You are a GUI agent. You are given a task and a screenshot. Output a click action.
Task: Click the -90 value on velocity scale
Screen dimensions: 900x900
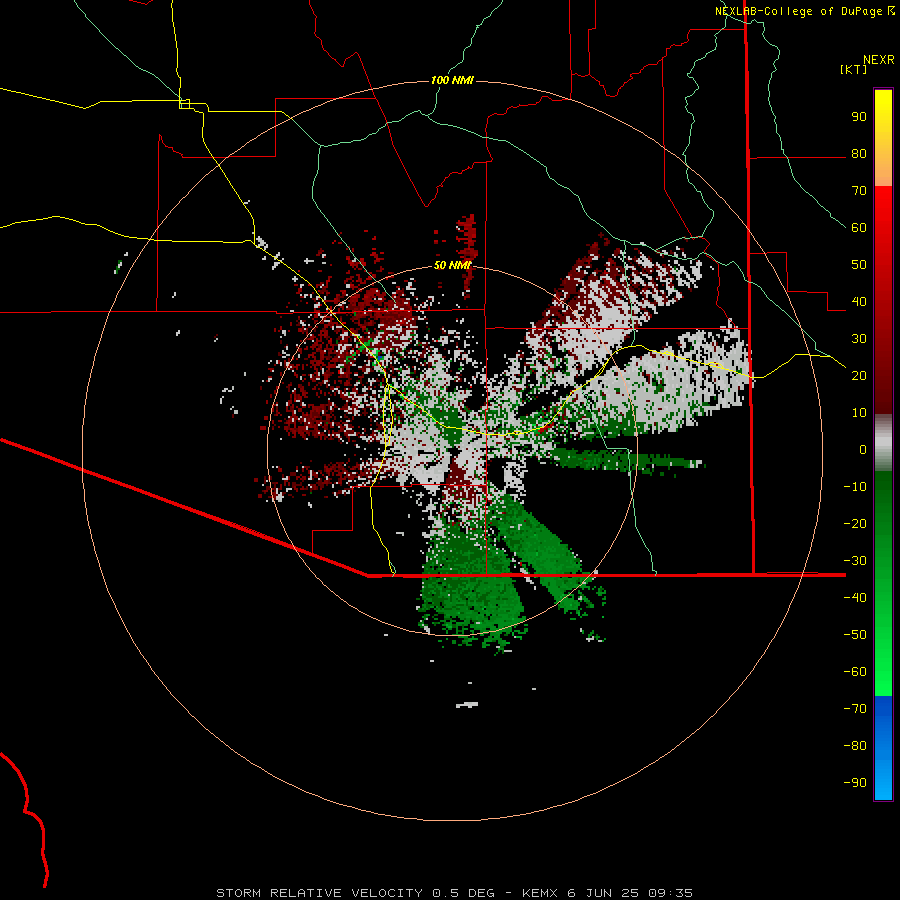(855, 783)
